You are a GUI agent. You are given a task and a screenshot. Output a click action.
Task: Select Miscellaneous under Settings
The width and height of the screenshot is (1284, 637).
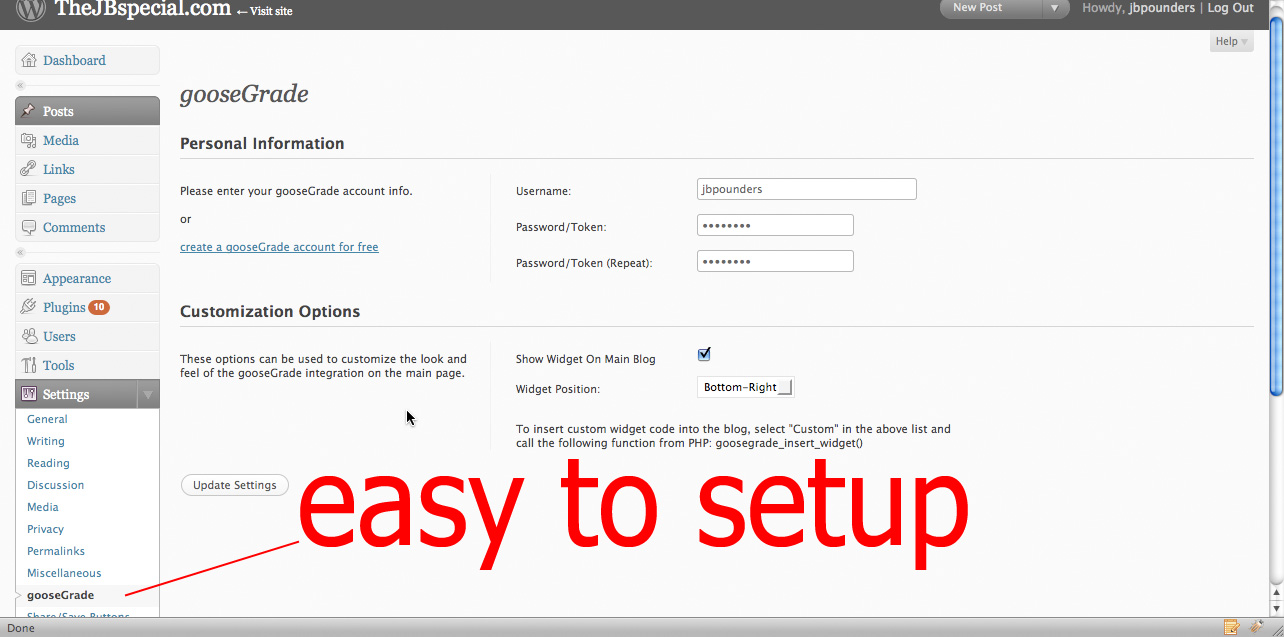(64, 573)
